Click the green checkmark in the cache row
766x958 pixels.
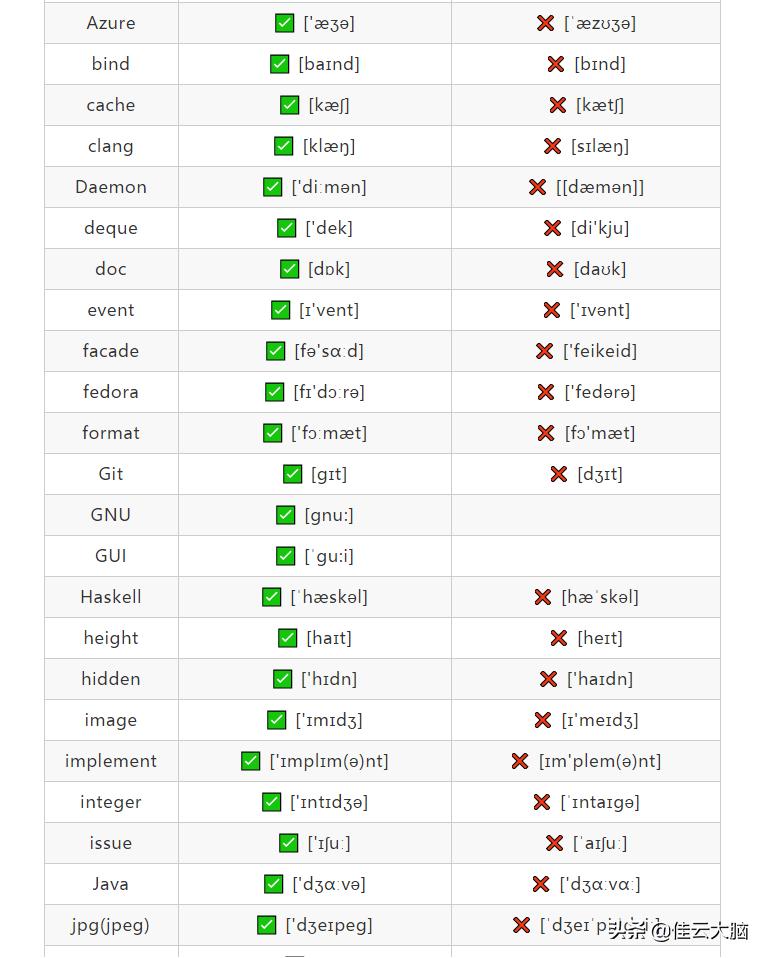point(290,105)
